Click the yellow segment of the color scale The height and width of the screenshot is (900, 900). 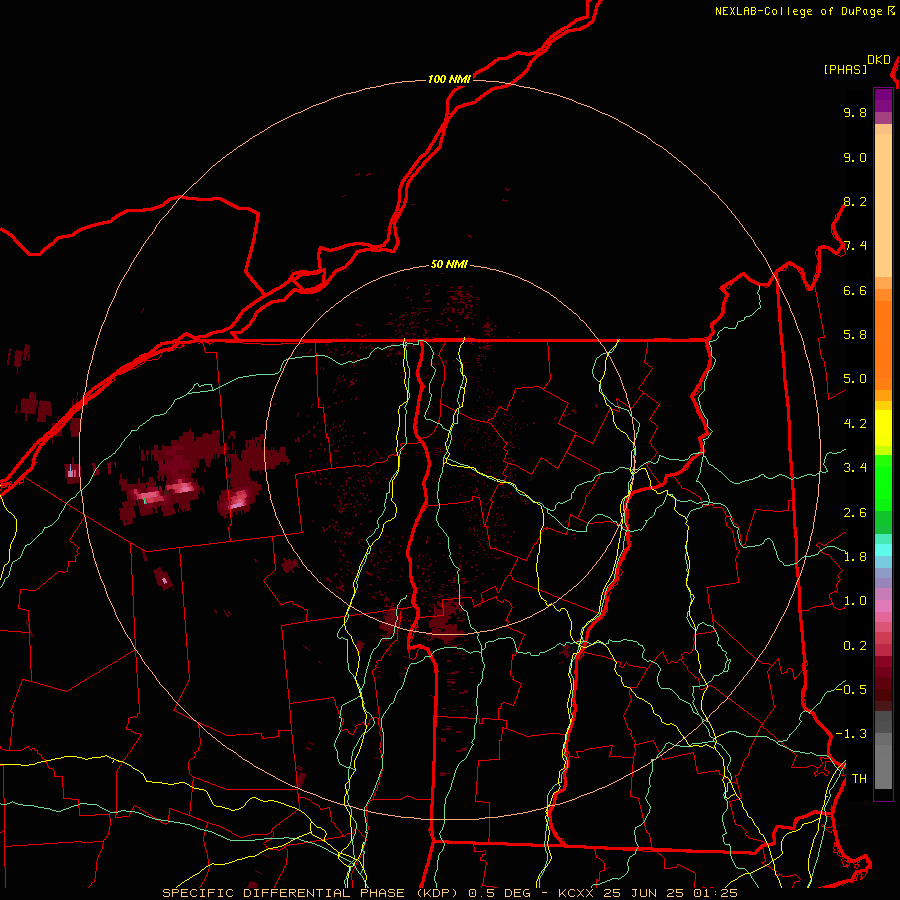point(883,428)
